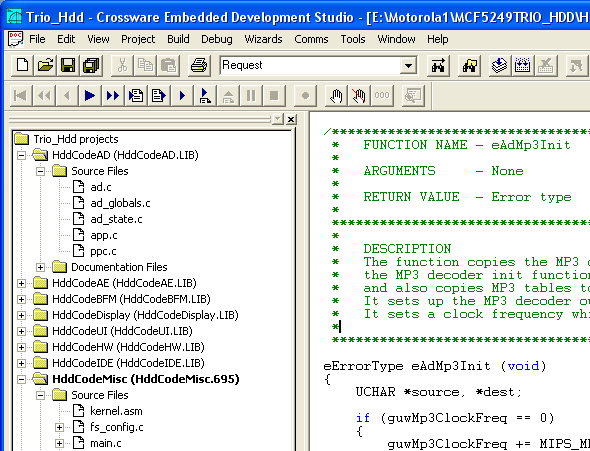The height and width of the screenshot is (451, 590).
Task: Click the Open file folder icon
Action: pyautogui.click(x=45, y=65)
